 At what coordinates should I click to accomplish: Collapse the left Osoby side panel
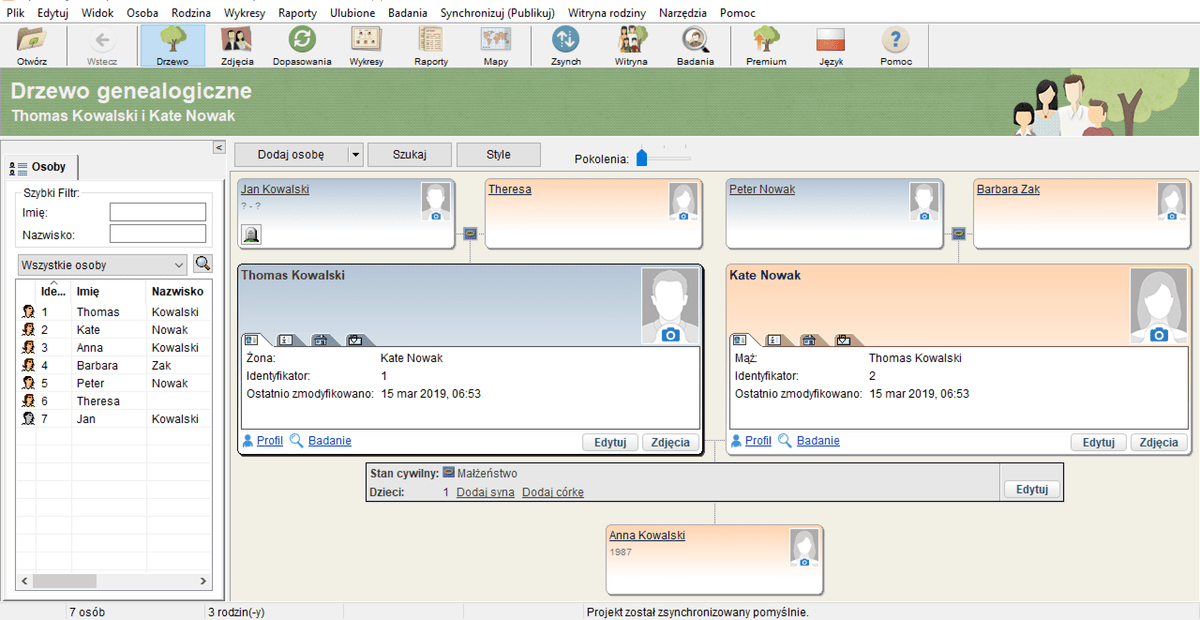pyautogui.click(x=219, y=148)
